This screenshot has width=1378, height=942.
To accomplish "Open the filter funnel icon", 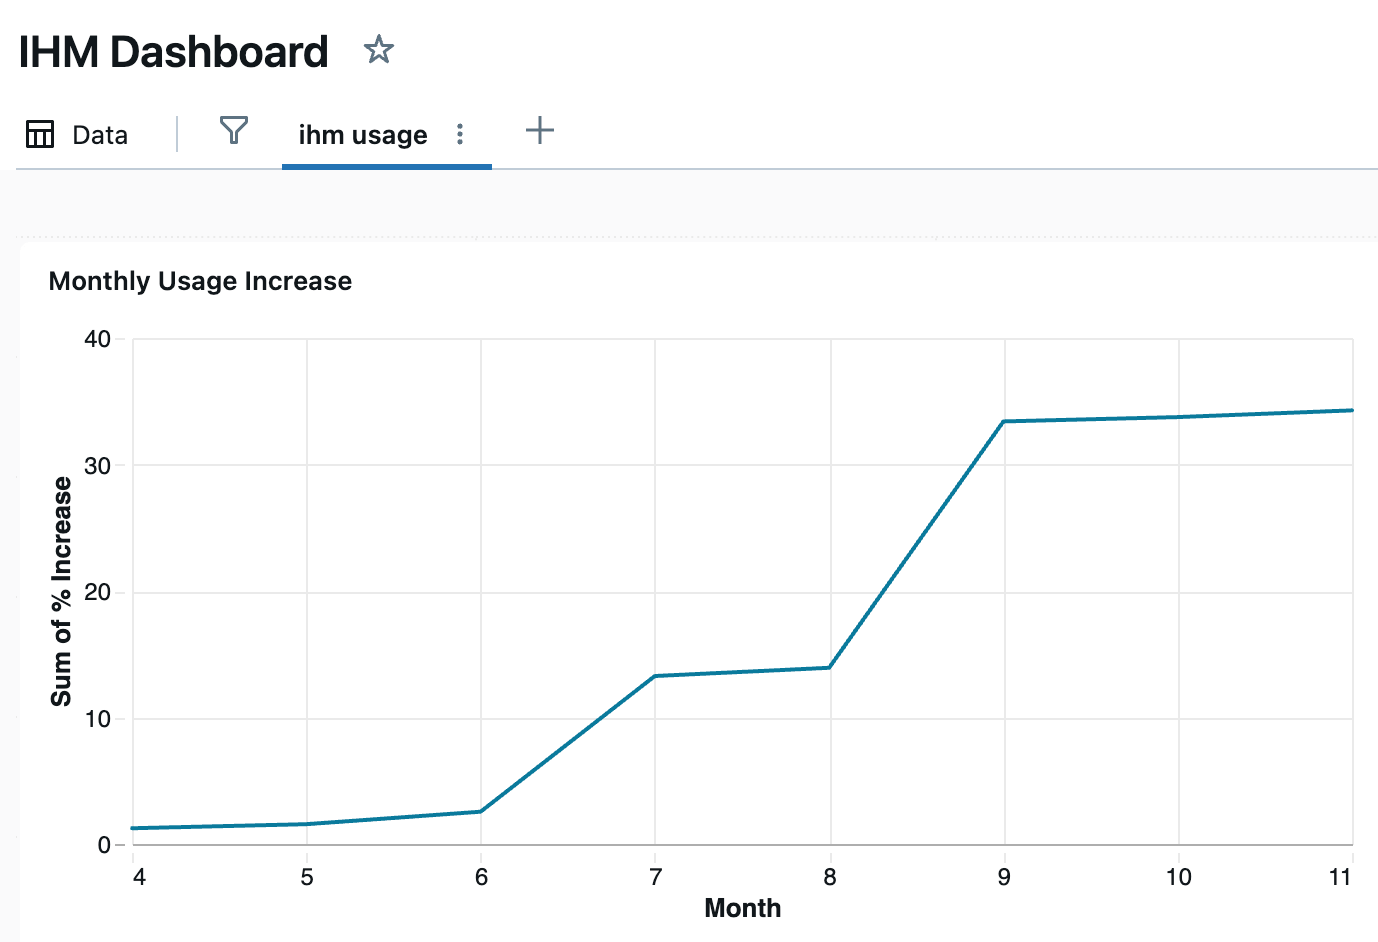I will (x=233, y=130).
